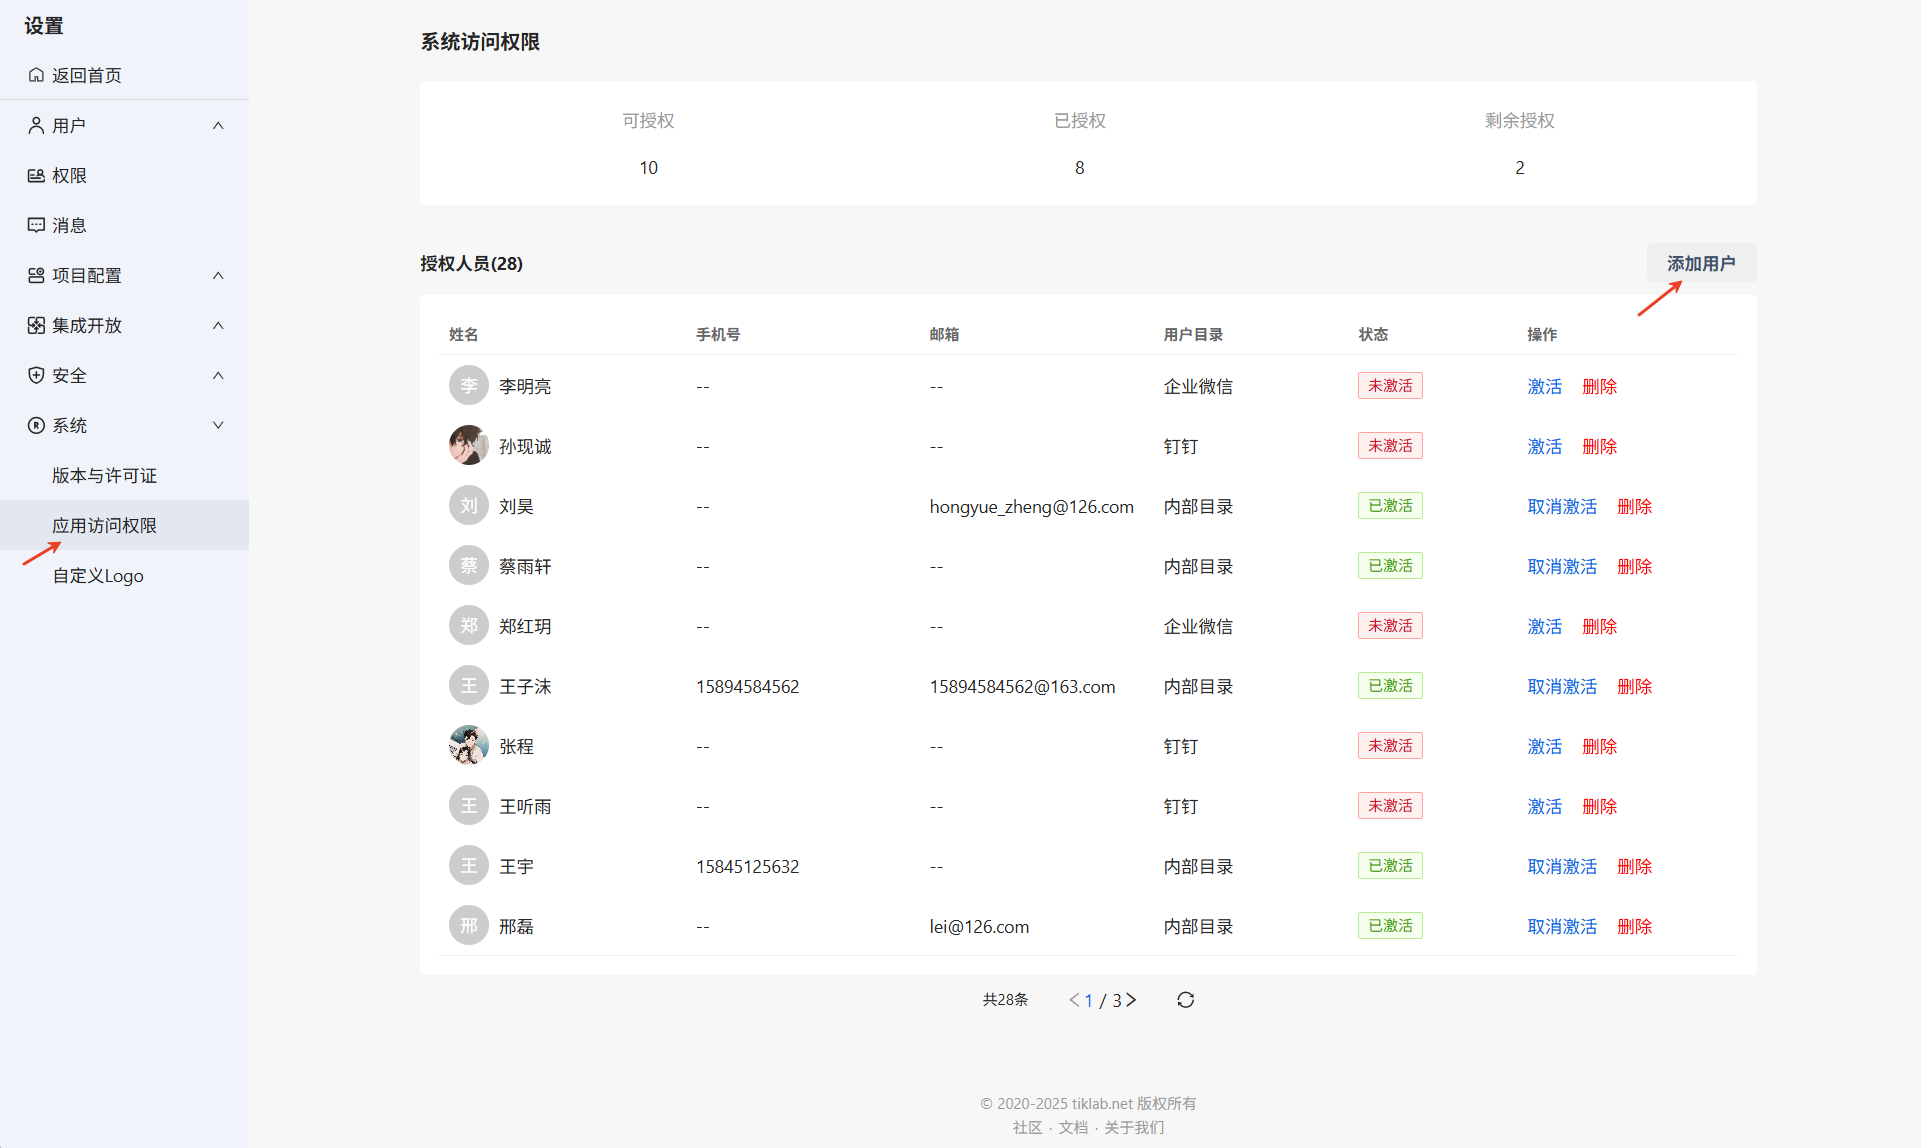Open the 文档 footer link
The width and height of the screenshot is (1921, 1148).
[1073, 1127]
